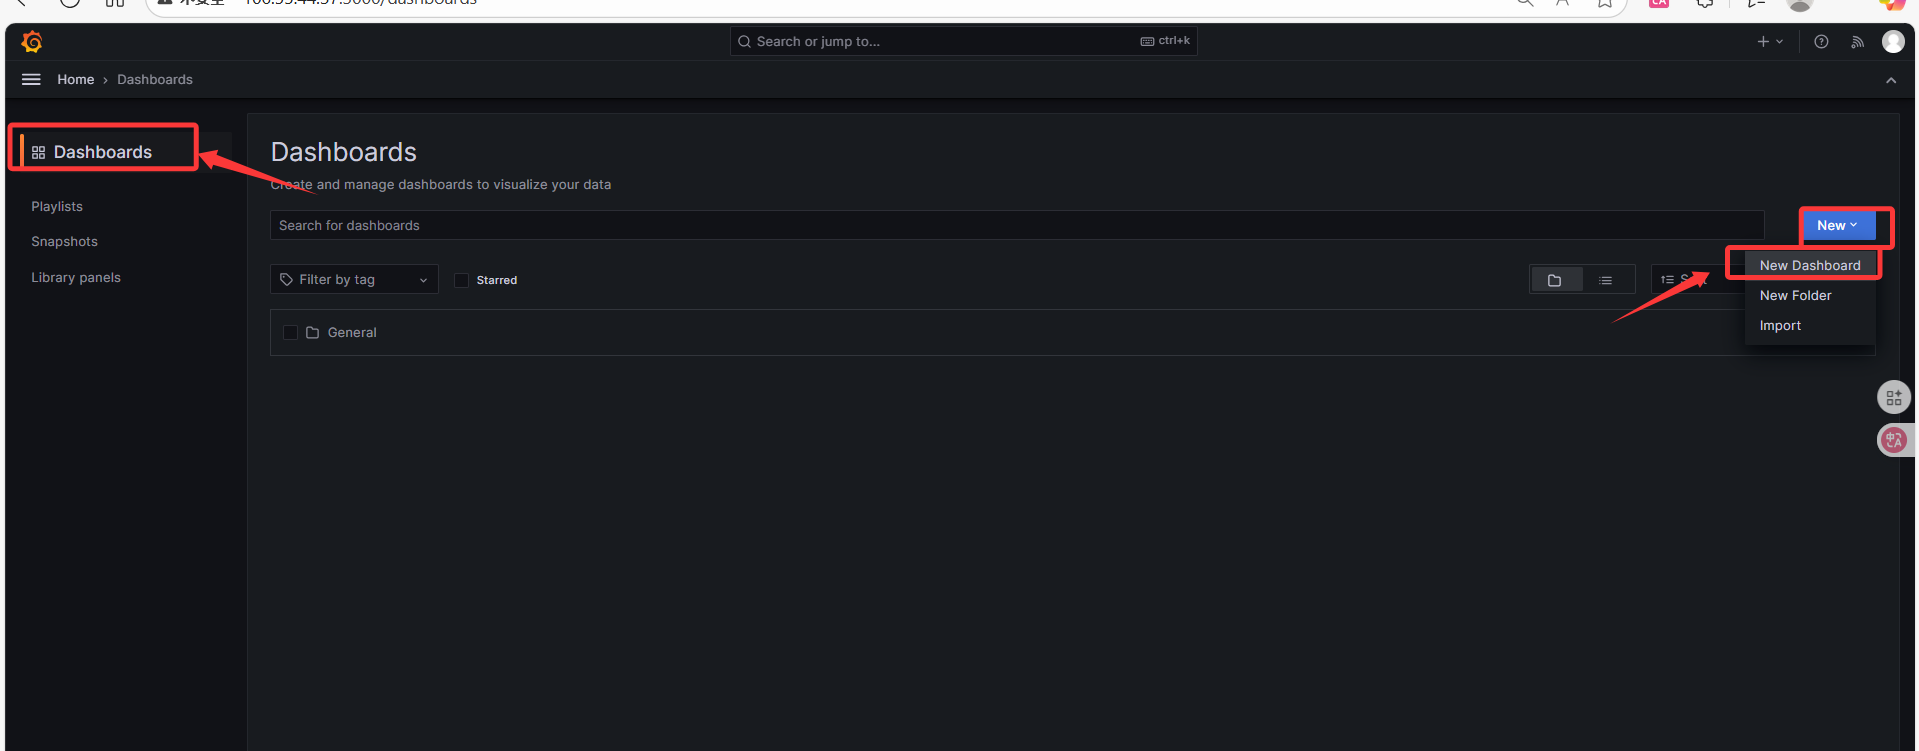Viewport: 1919px width, 751px height.
Task: Click the Grafana logo icon
Action: coord(32,42)
